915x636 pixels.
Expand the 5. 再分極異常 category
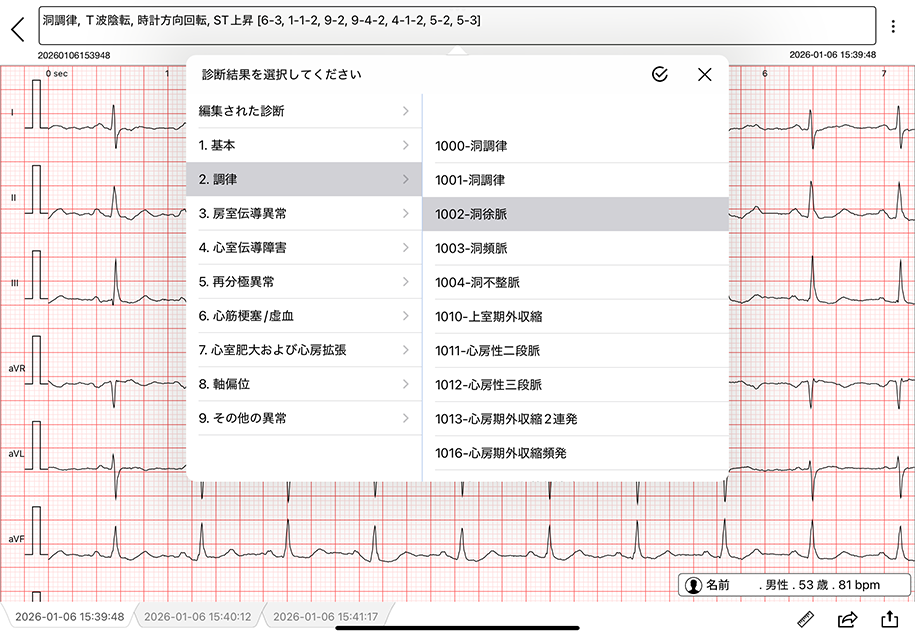[x=303, y=282]
